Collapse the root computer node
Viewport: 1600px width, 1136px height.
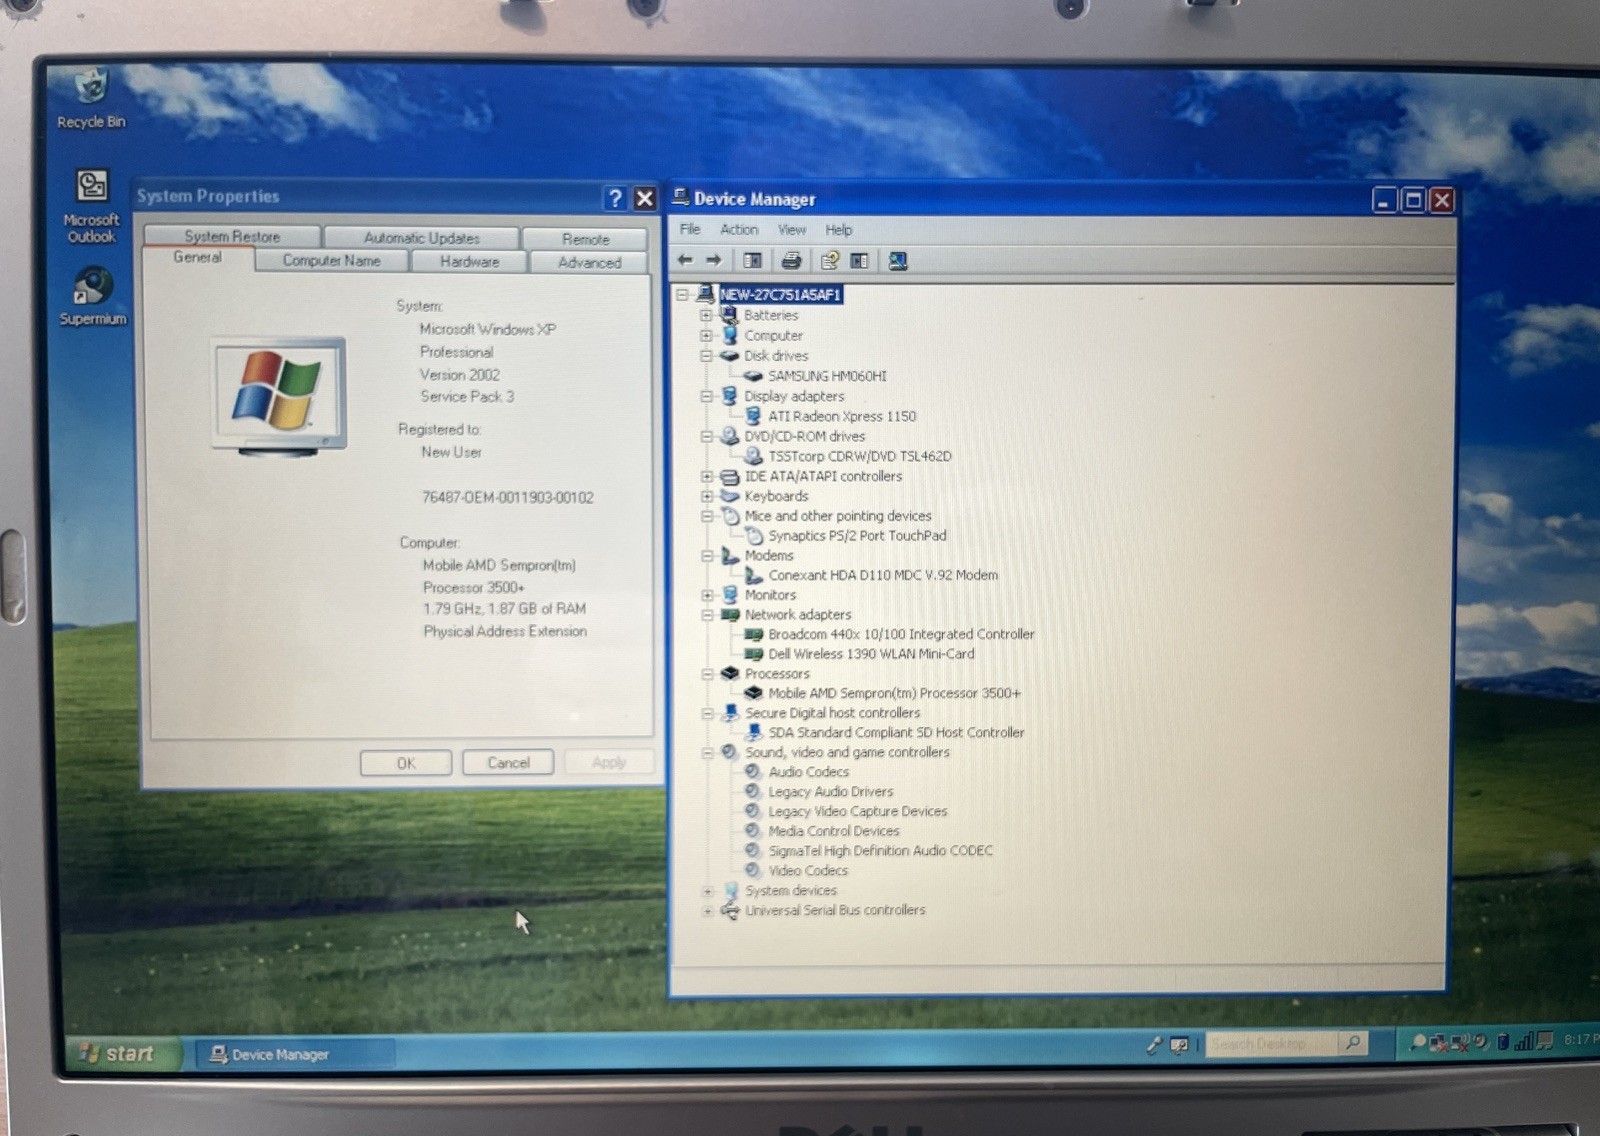[x=682, y=295]
